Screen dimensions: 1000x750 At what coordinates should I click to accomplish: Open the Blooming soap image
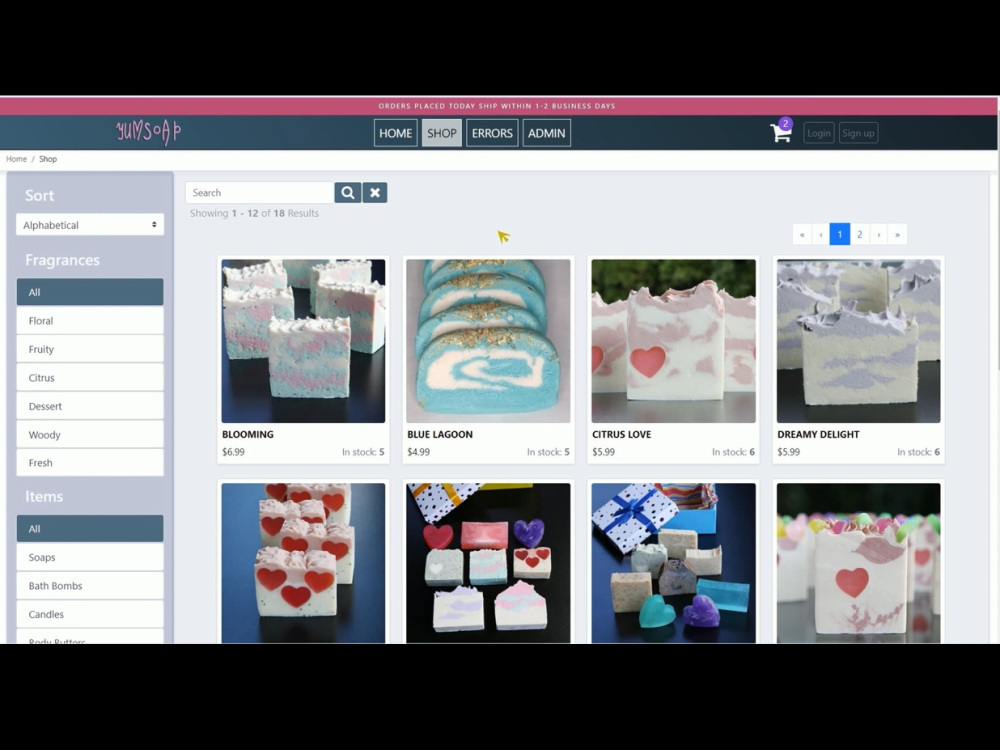point(304,341)
